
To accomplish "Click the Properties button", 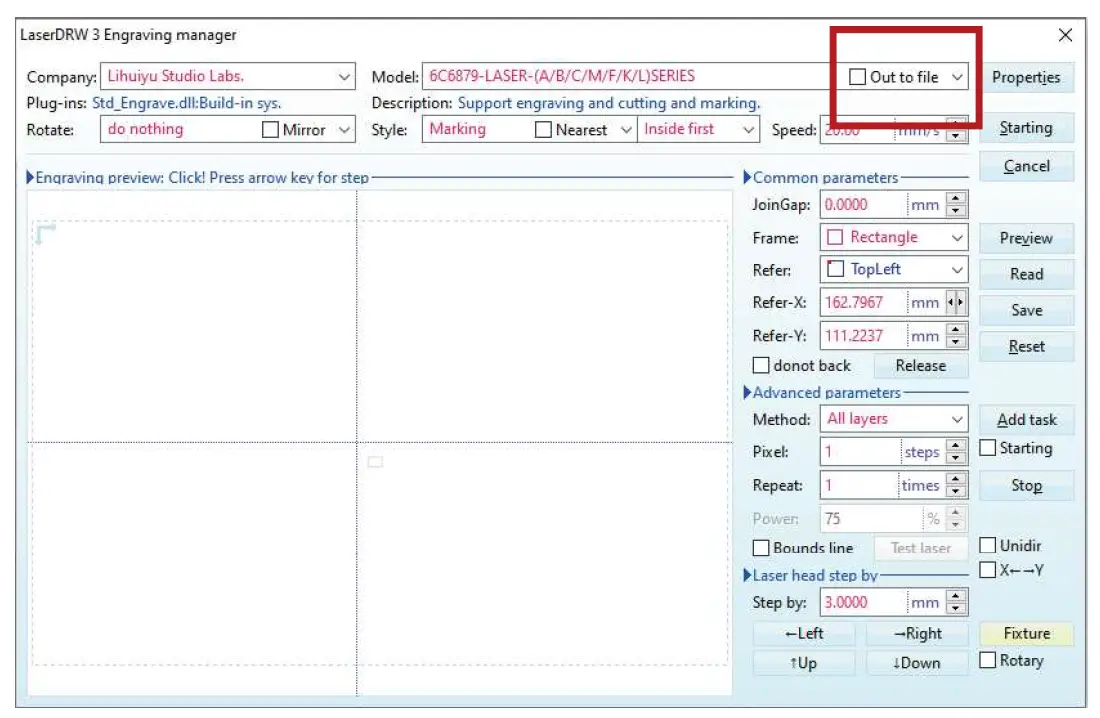I will [x=1026, y=77].
